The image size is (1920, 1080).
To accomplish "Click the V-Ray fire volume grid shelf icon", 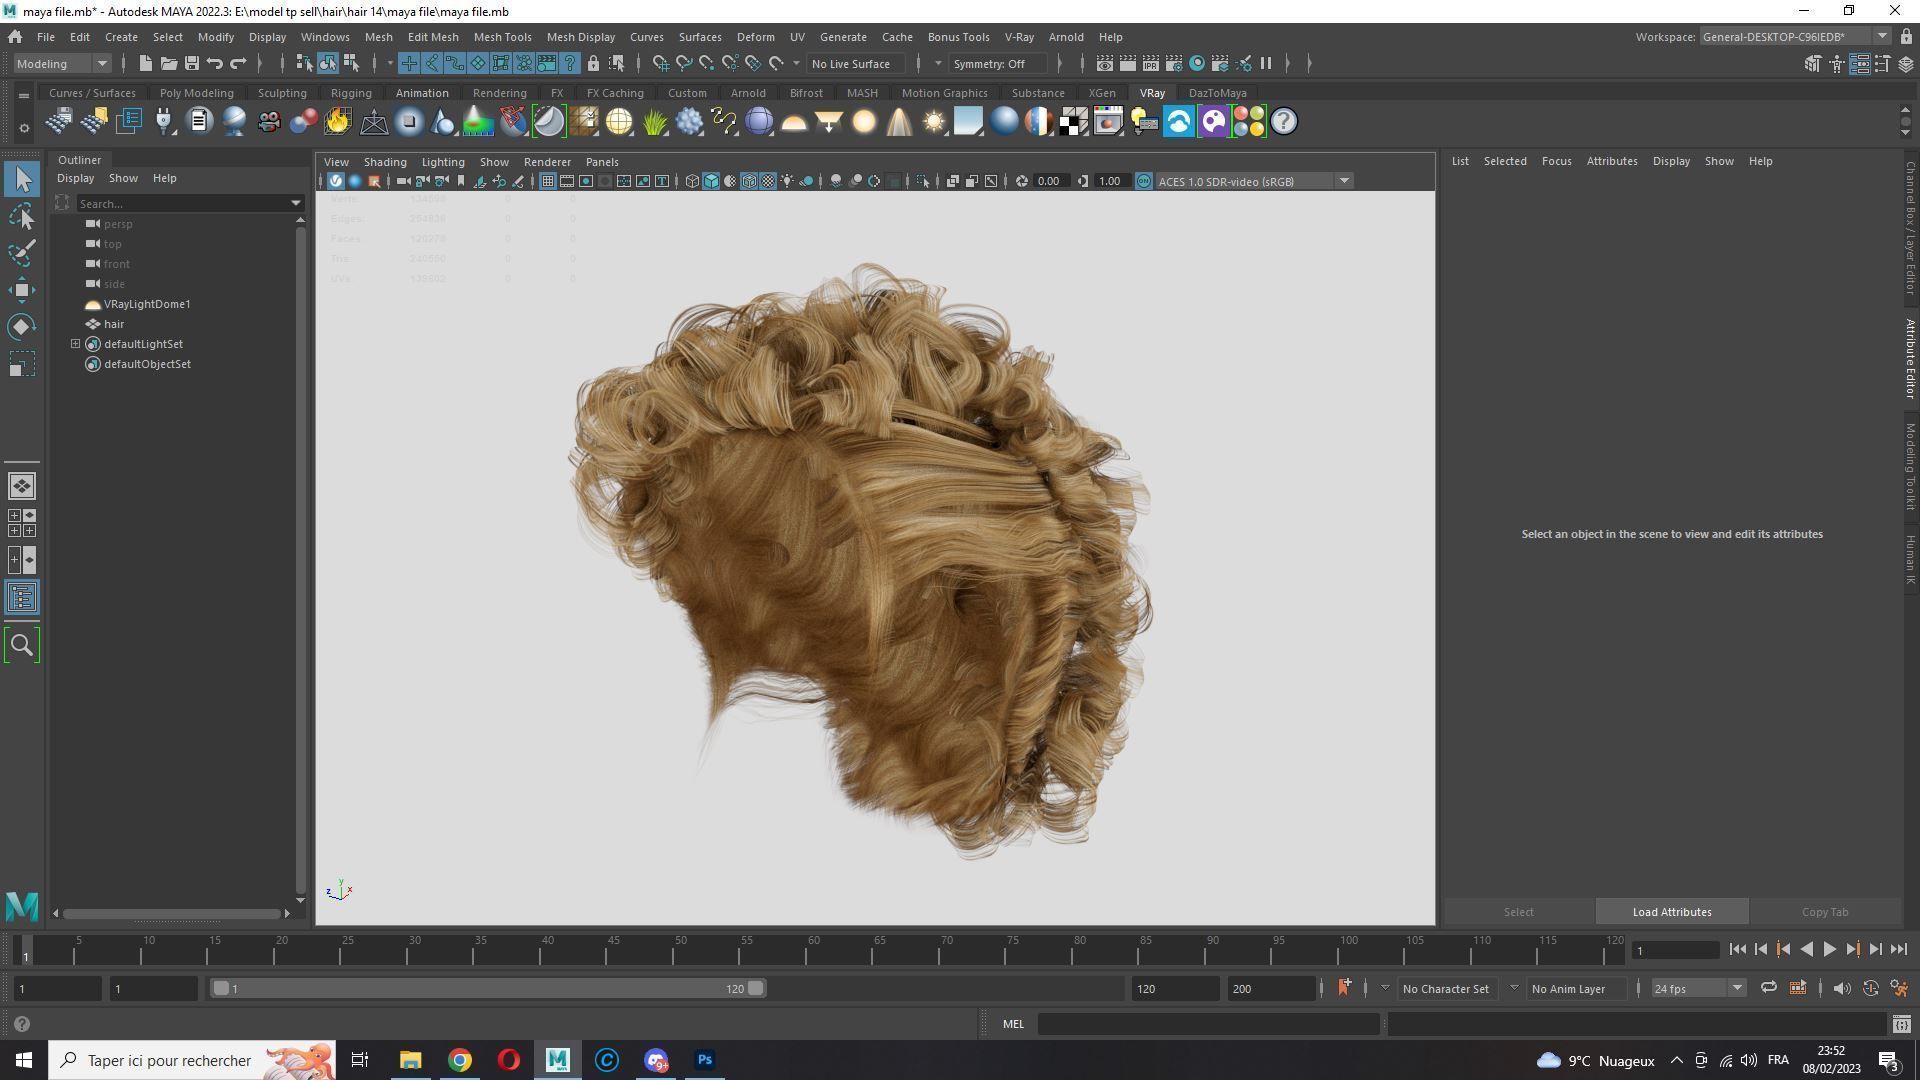I will pyautogui.click(x=338, y=122).
